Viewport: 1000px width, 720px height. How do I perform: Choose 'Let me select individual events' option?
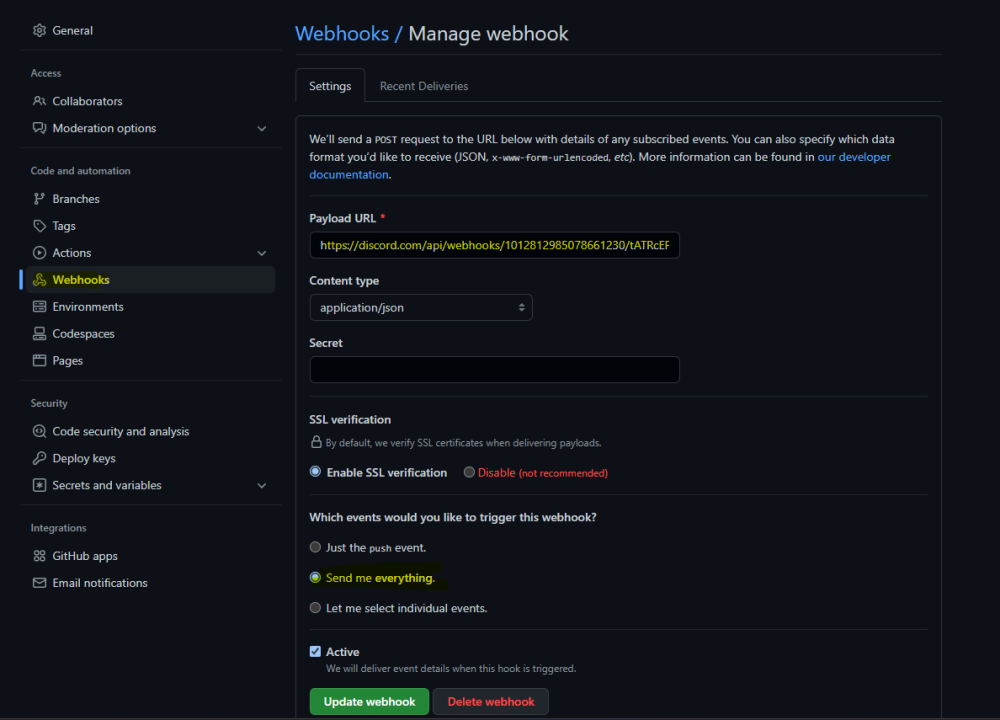(316, 608)
